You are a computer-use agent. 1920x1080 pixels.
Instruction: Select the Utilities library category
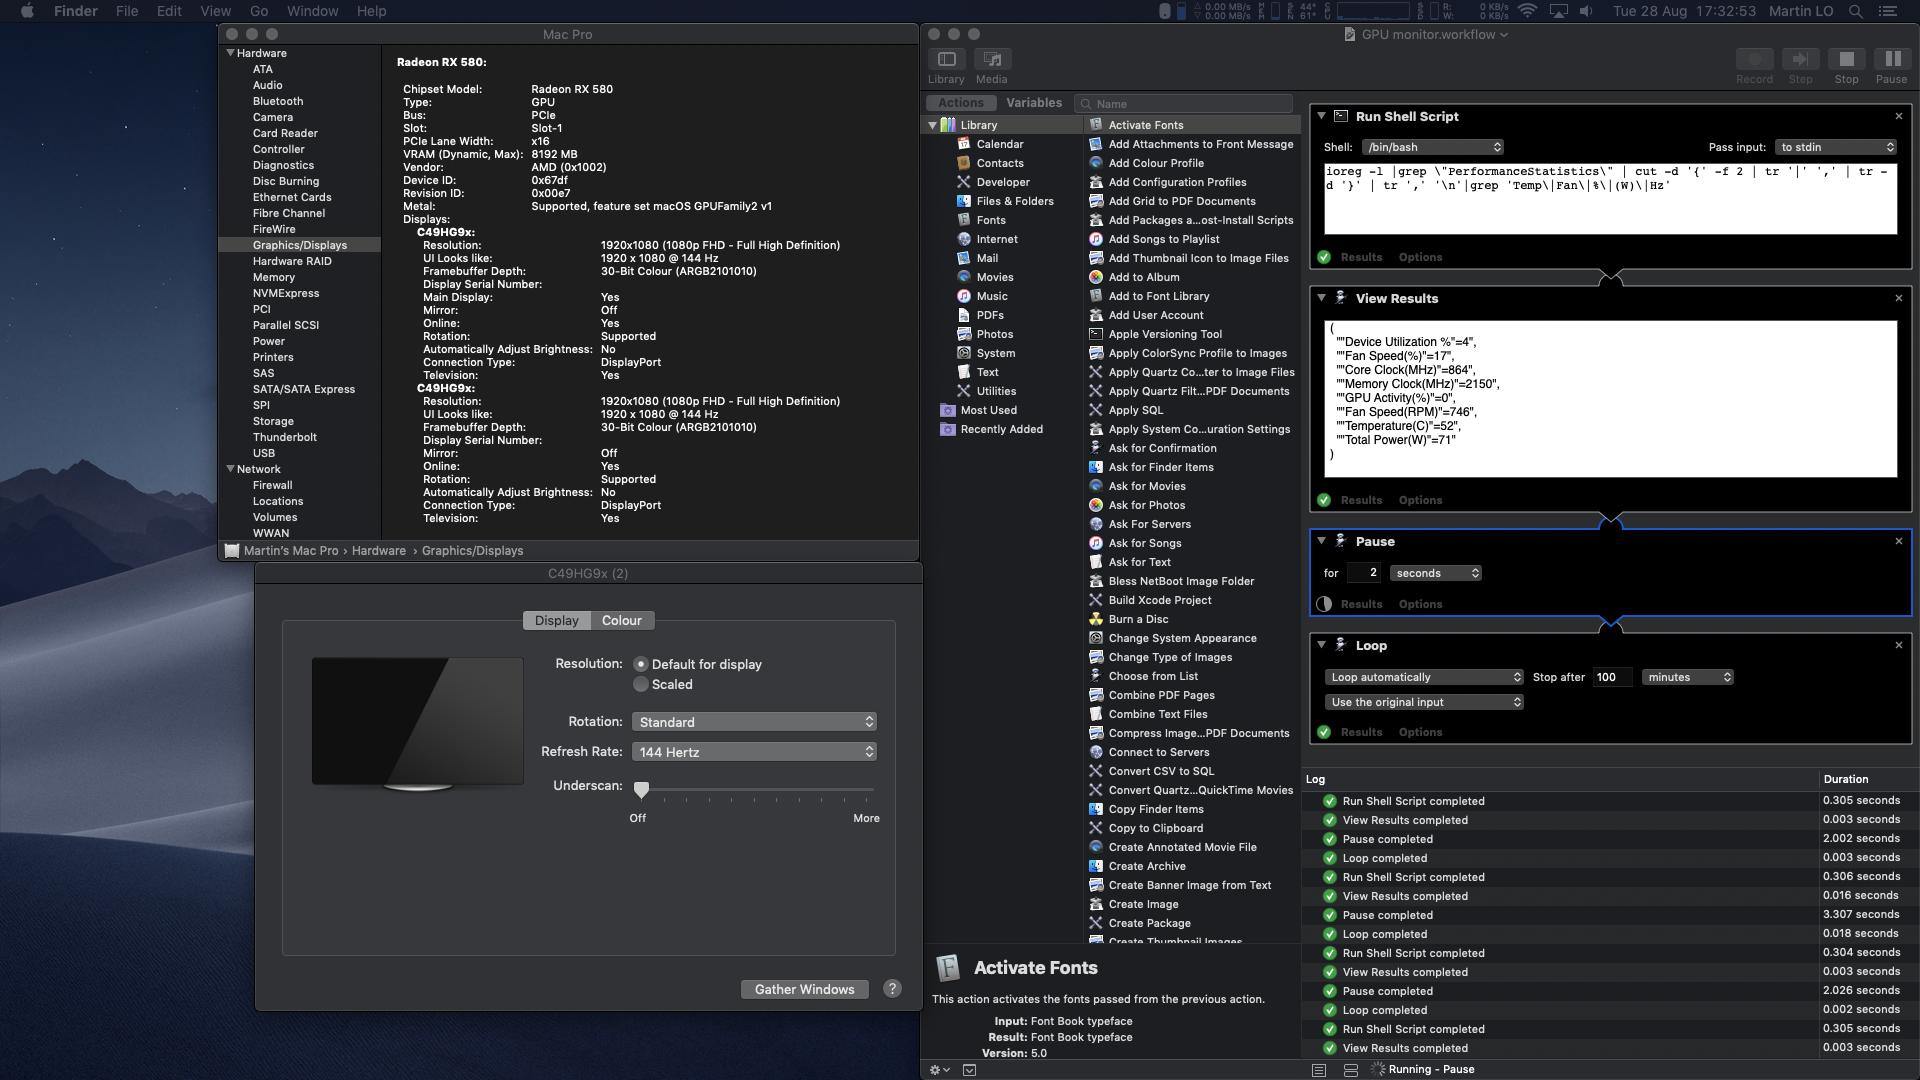[996, 391]
